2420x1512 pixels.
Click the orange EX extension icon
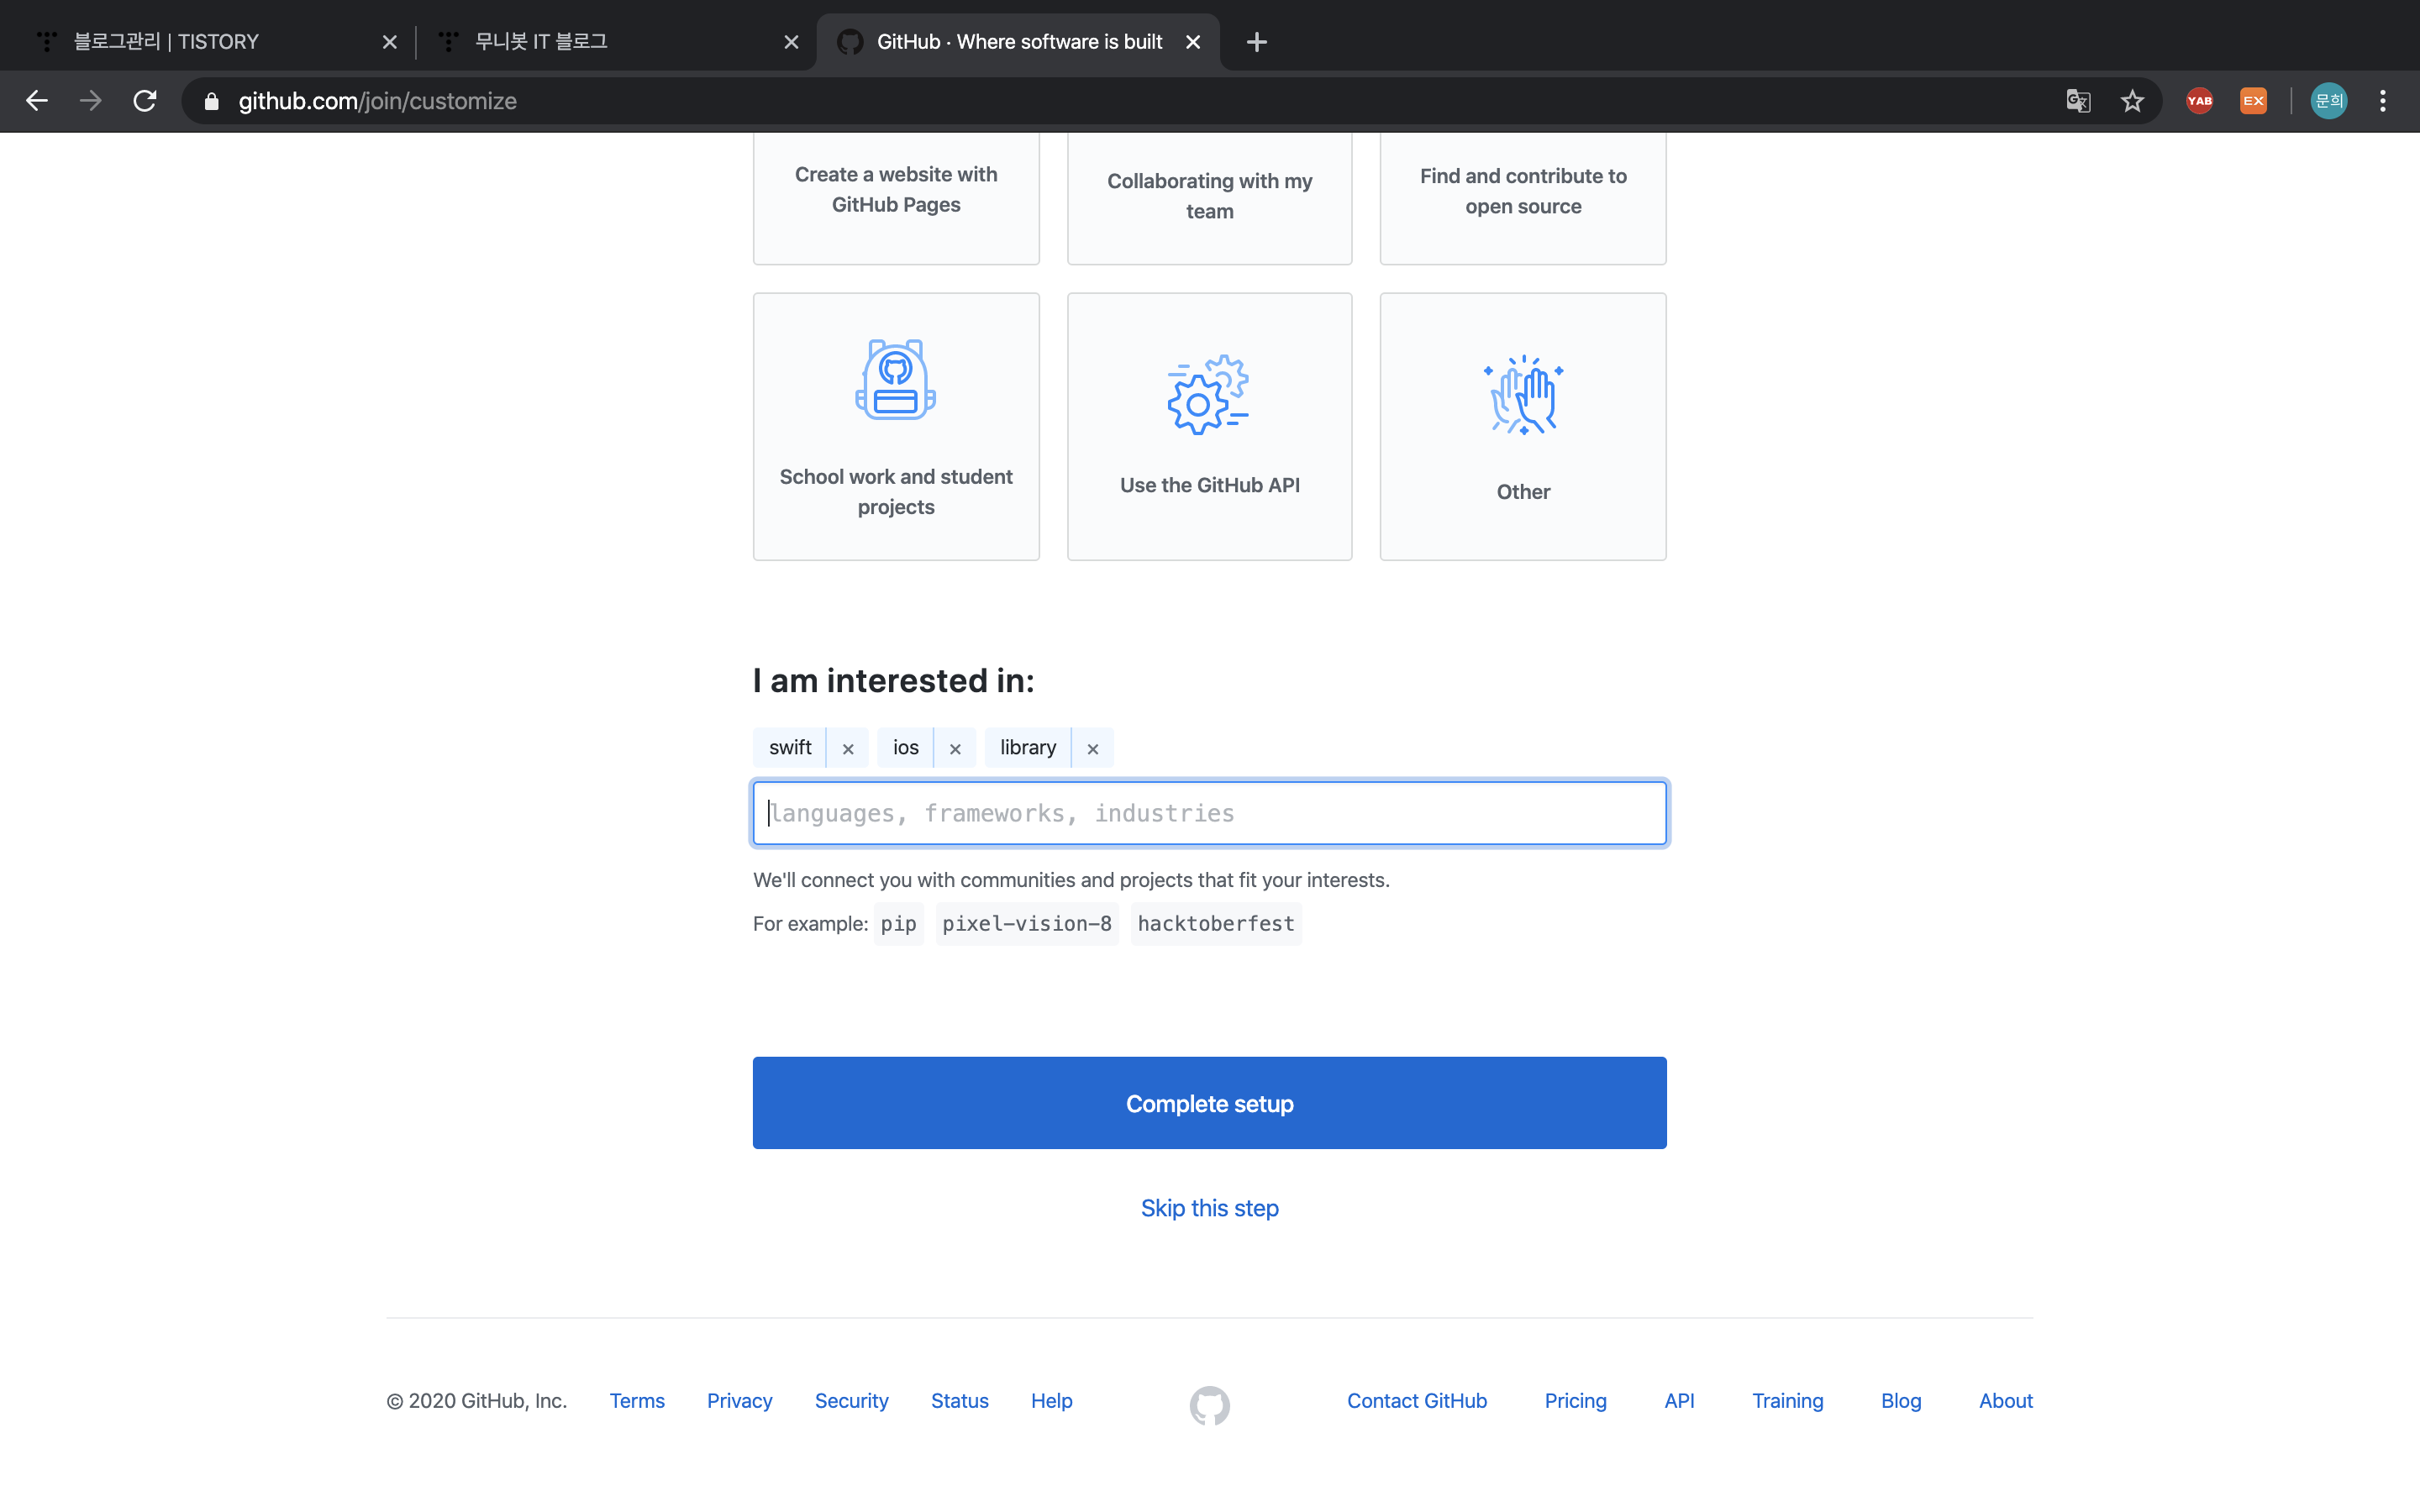click(2252, 101)
